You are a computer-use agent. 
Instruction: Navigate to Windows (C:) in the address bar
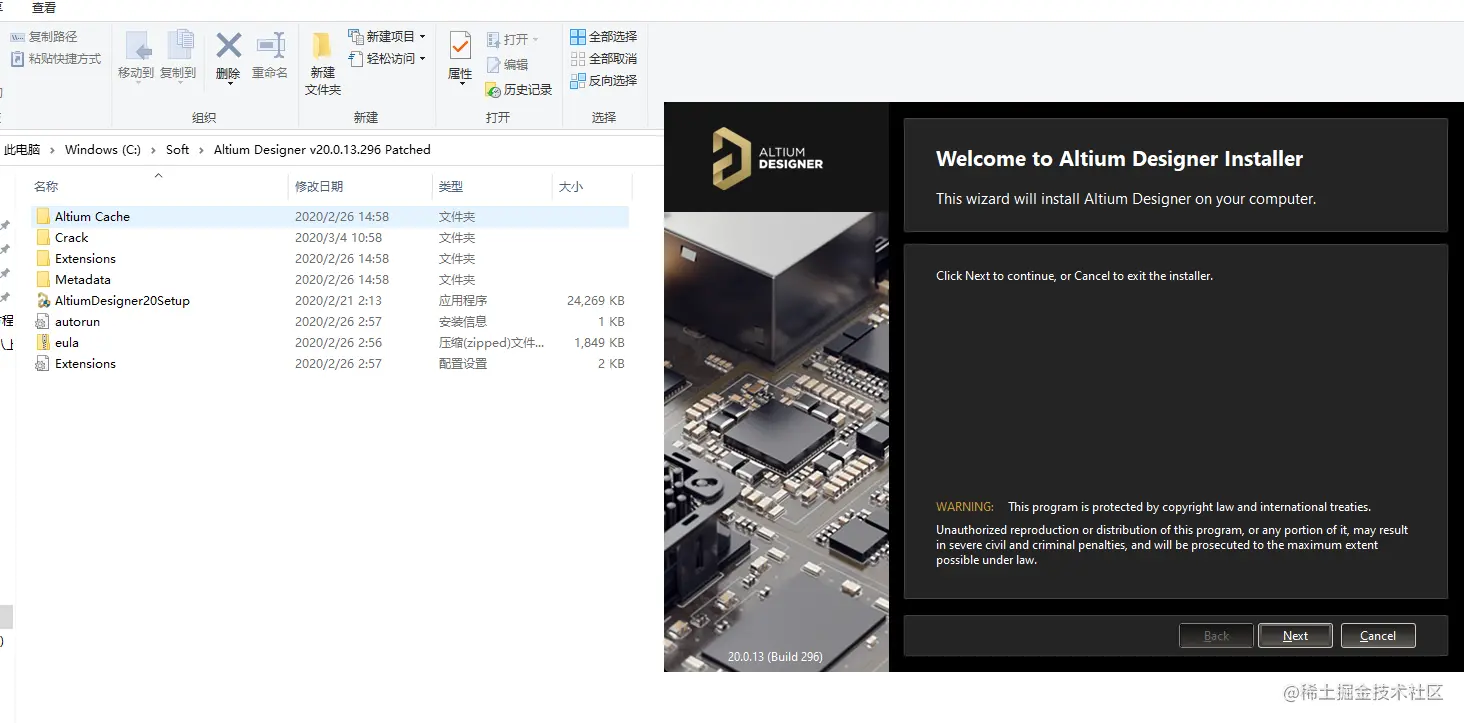pyautogui.click(x=103, y=150)
